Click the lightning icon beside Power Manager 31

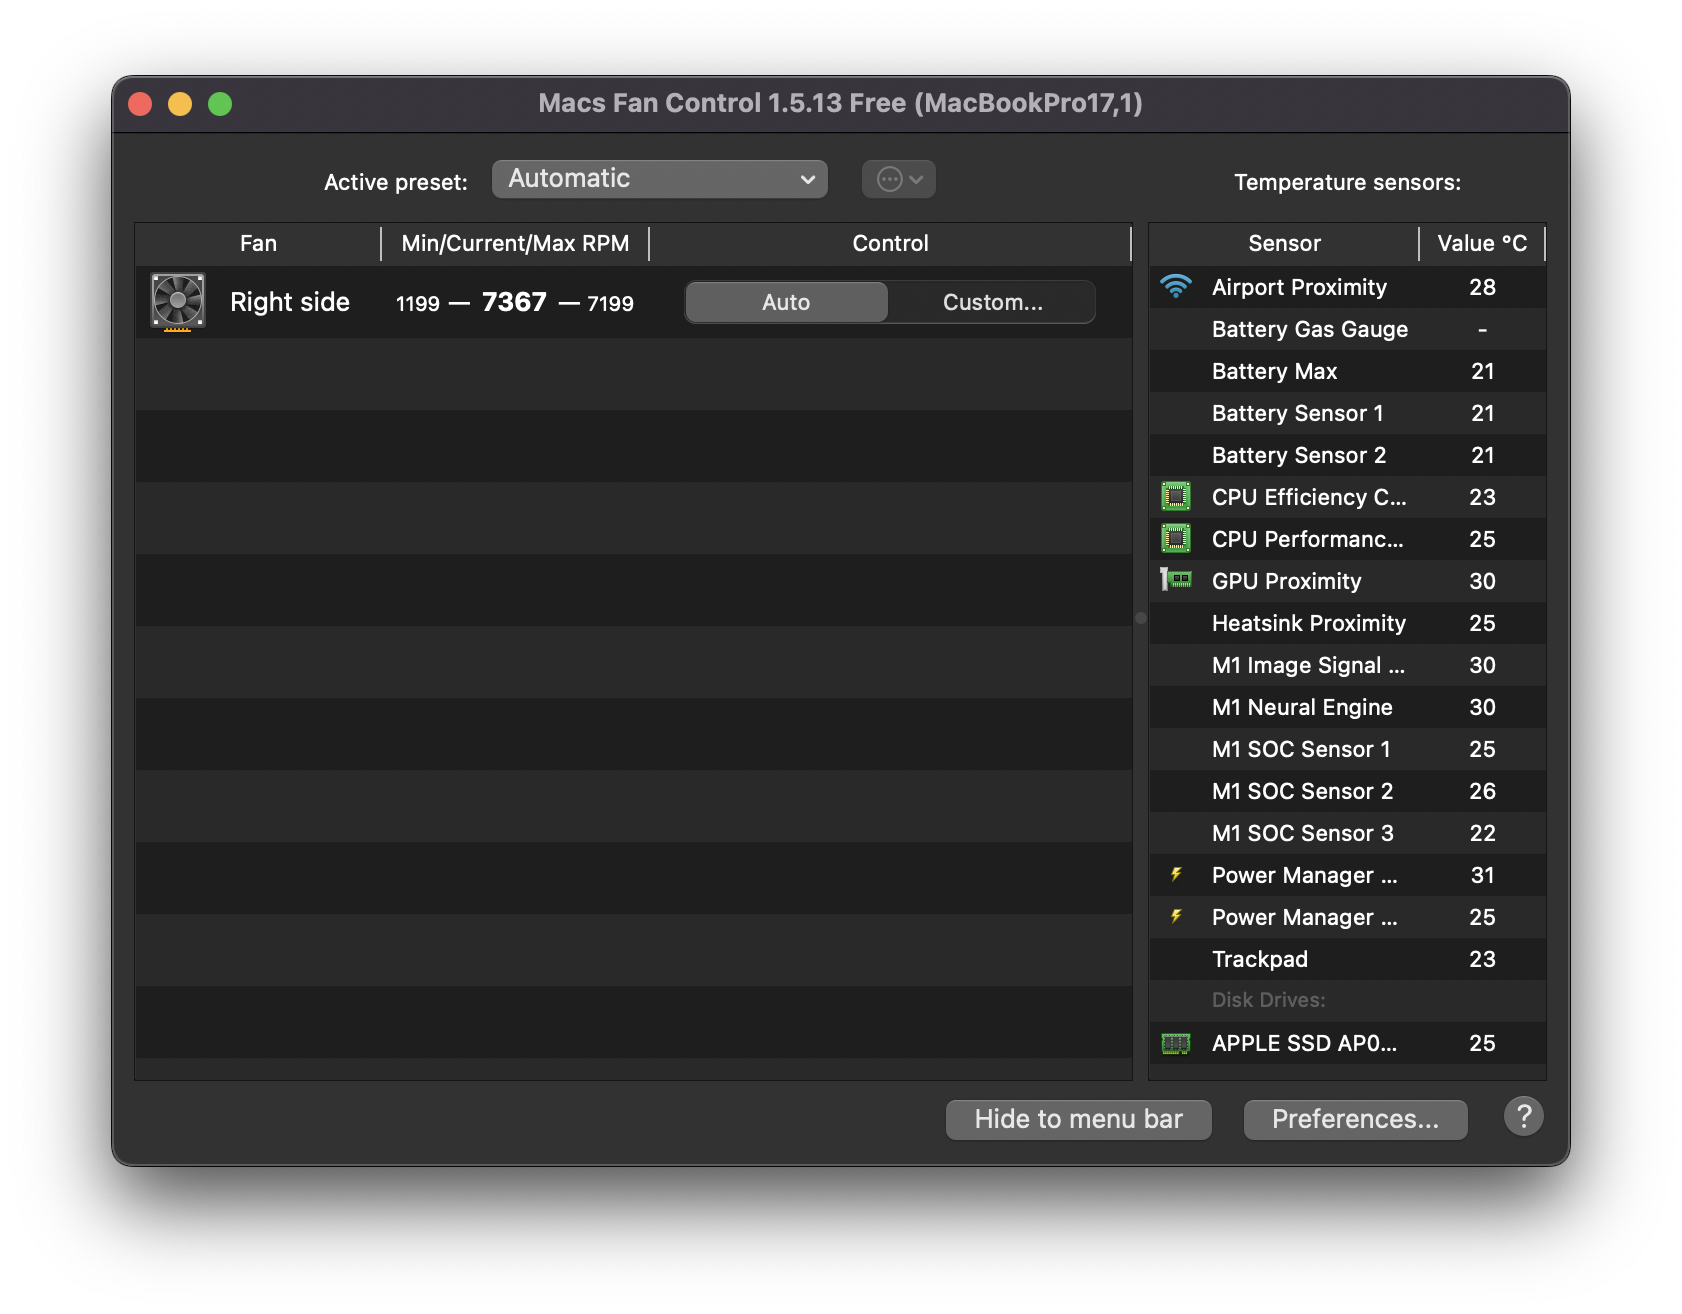1177,874
